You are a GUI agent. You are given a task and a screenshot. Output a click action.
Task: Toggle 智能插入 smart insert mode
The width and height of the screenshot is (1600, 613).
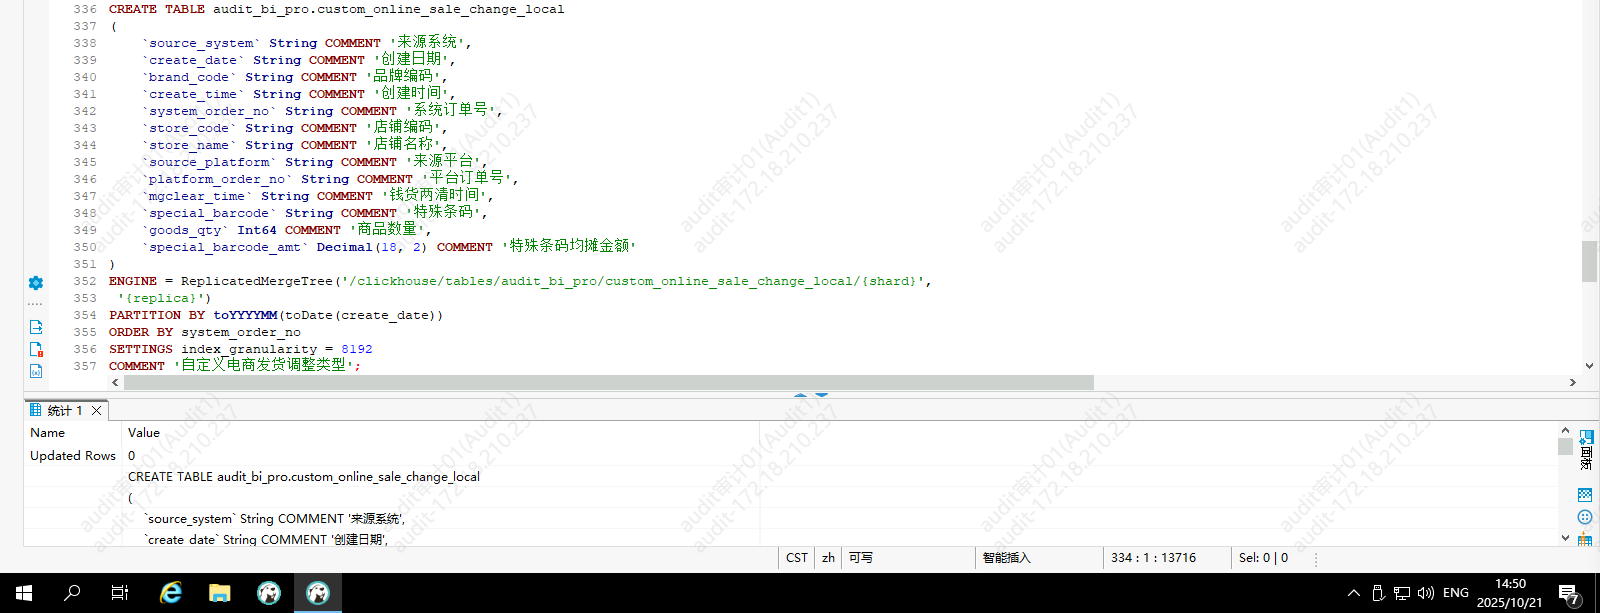pyautogui.click(x=1006, y=558)
